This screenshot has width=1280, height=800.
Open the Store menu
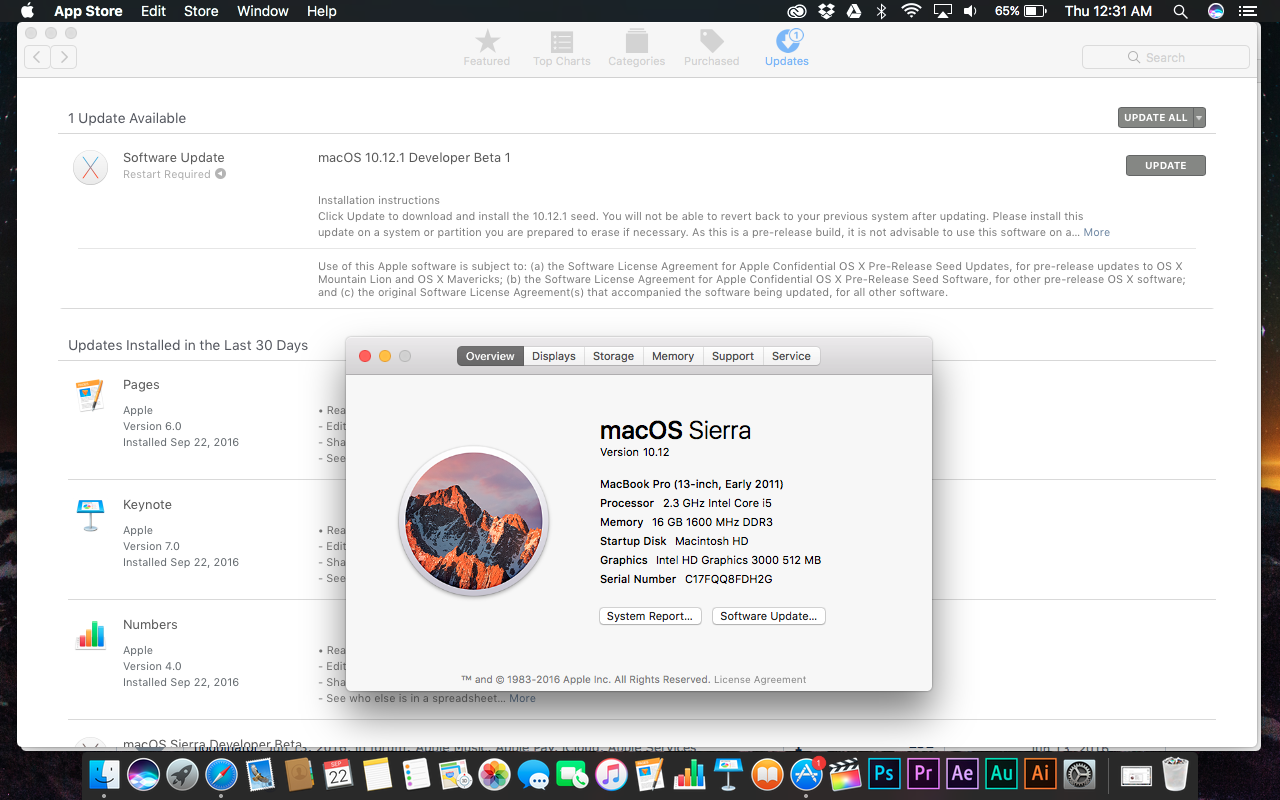pyautogui.click(x=201, y=11)
